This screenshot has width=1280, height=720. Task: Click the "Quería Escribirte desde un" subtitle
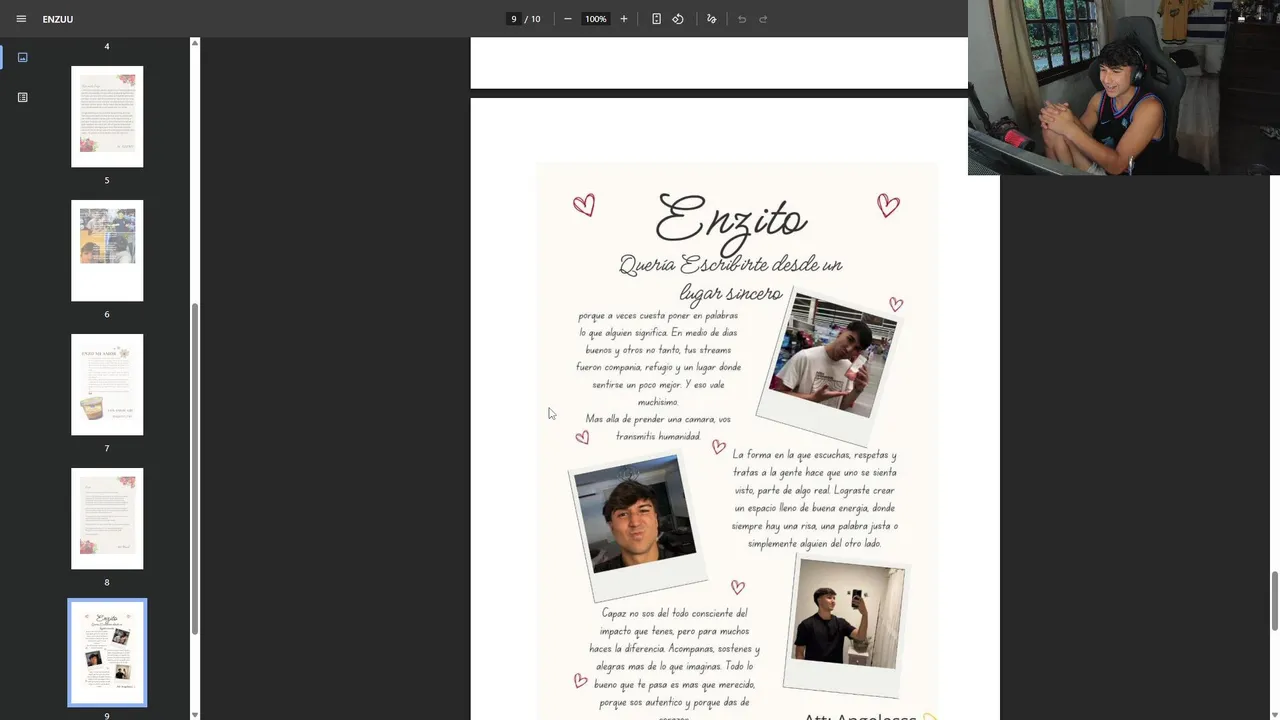731,265
